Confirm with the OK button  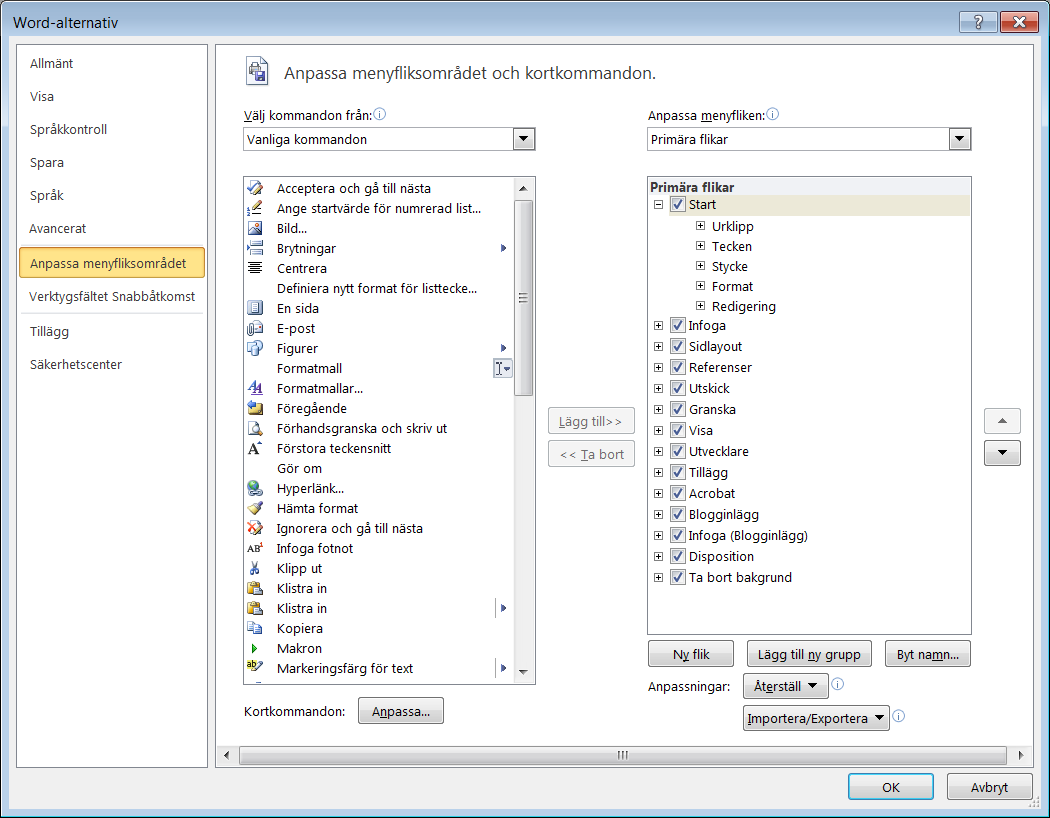(x=891, y=787)
